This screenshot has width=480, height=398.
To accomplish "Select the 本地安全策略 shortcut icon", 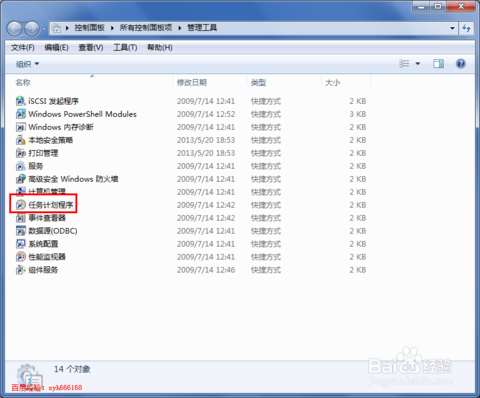I will click(20, 140).
